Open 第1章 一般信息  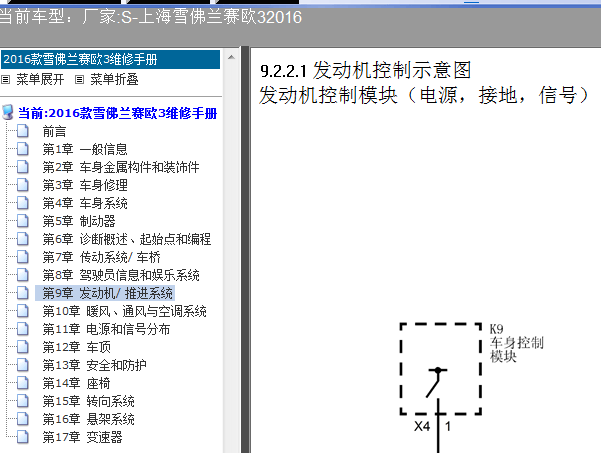tap(85, 149)
